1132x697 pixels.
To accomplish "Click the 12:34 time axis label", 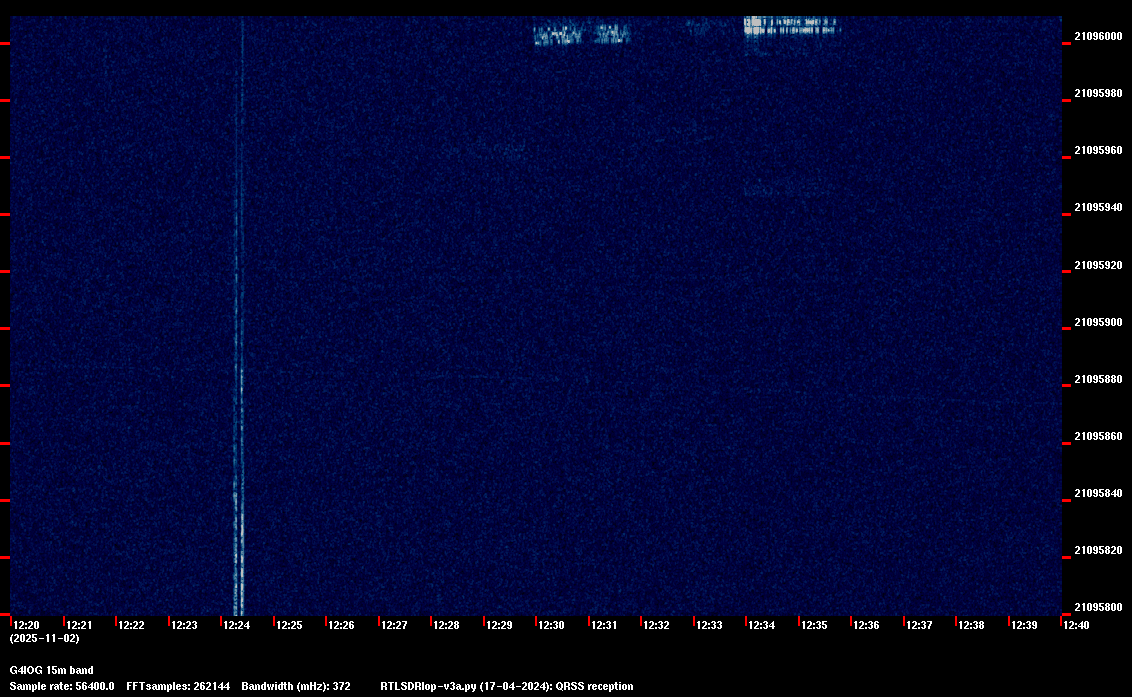I will [x=762, y=625].
